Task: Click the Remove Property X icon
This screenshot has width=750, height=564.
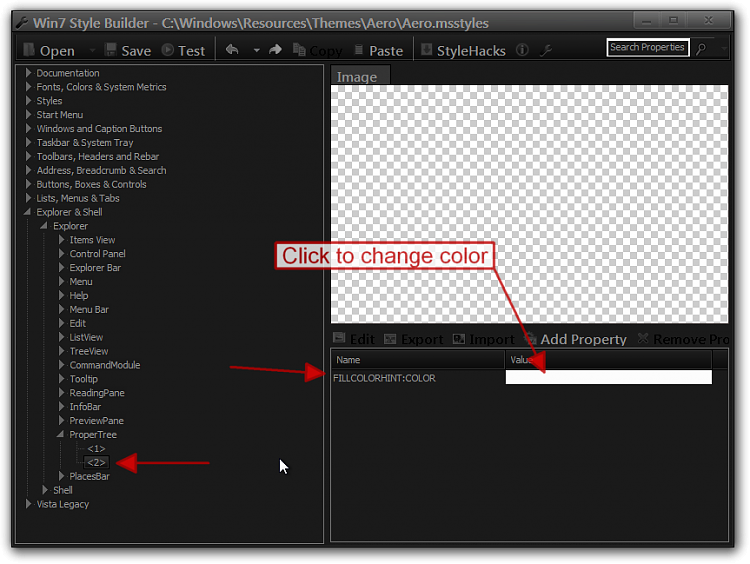Action: click(643, 338)
